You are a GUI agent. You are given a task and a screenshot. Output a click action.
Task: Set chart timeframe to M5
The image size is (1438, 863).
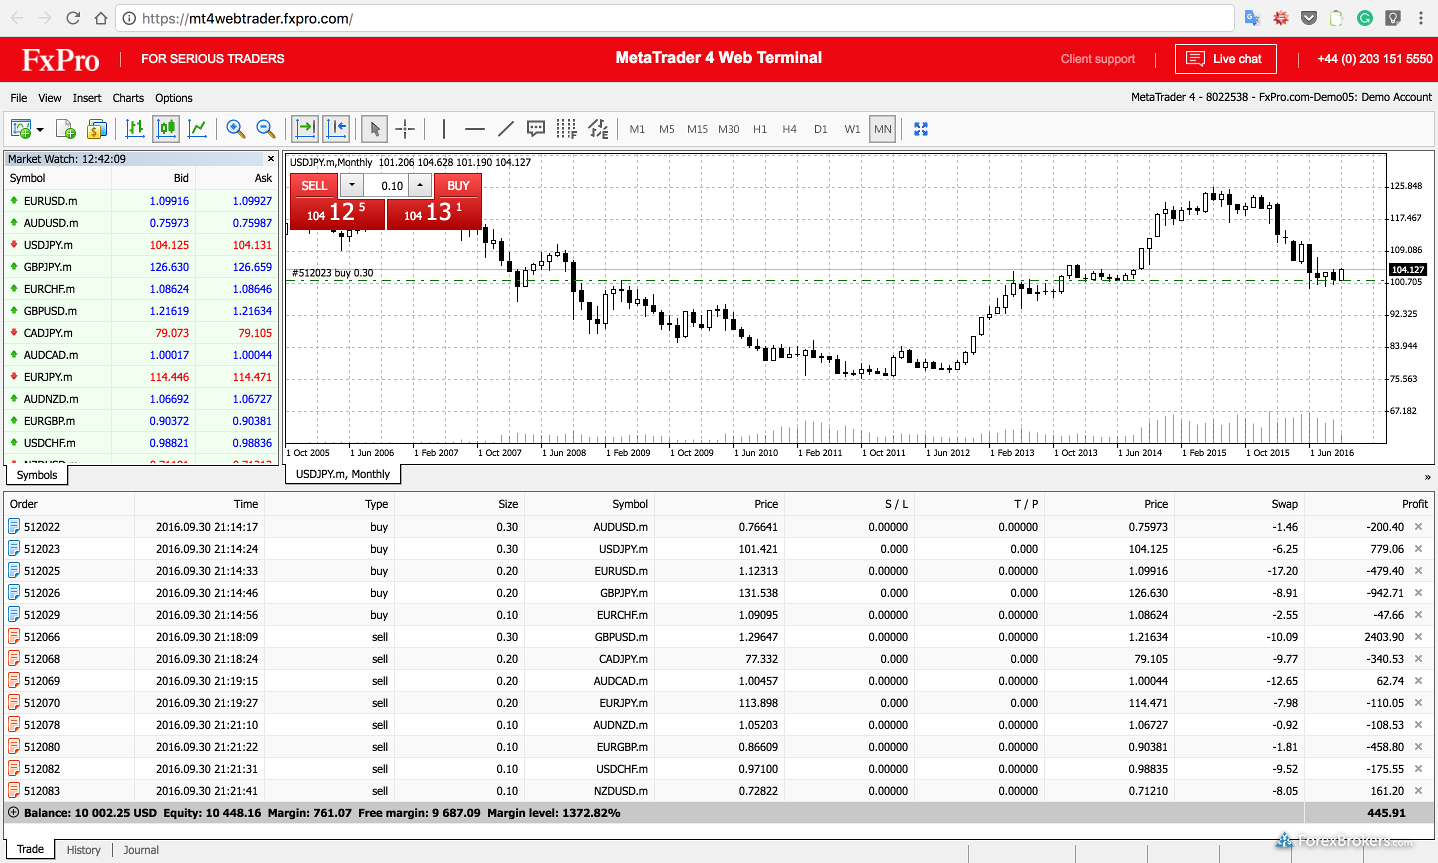[x=667, y=129]
